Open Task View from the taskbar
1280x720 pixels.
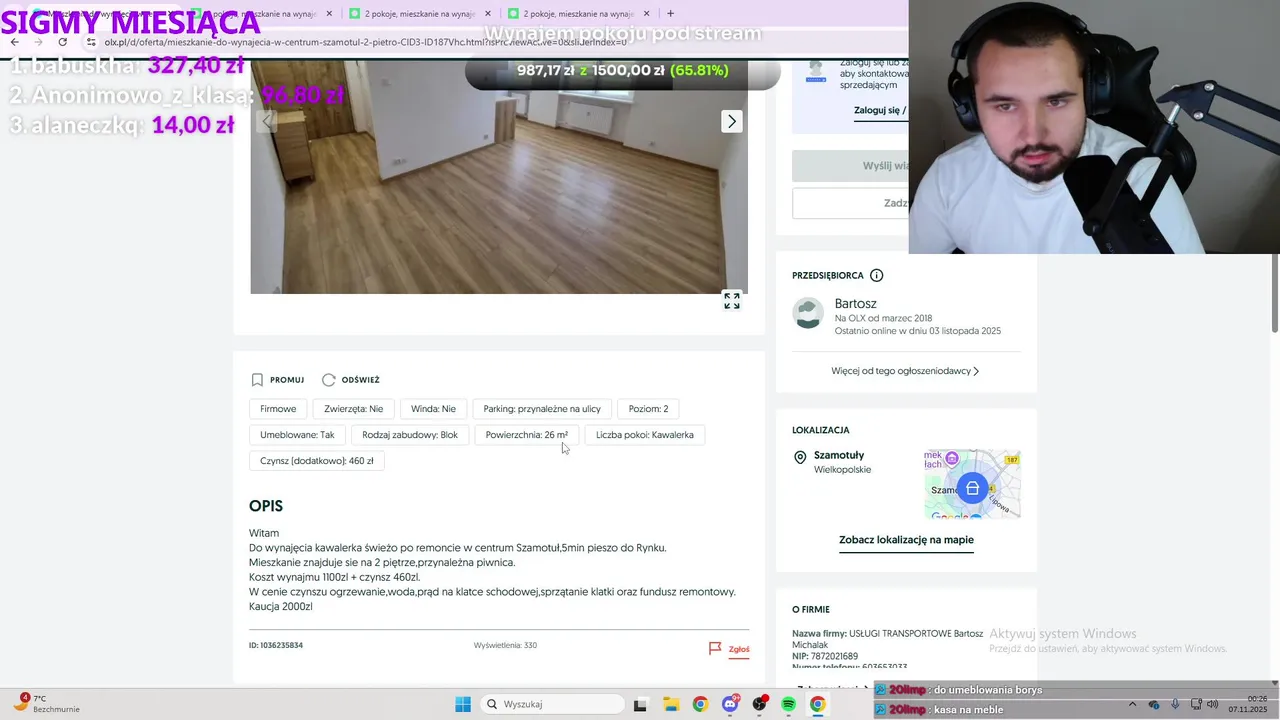640,704
